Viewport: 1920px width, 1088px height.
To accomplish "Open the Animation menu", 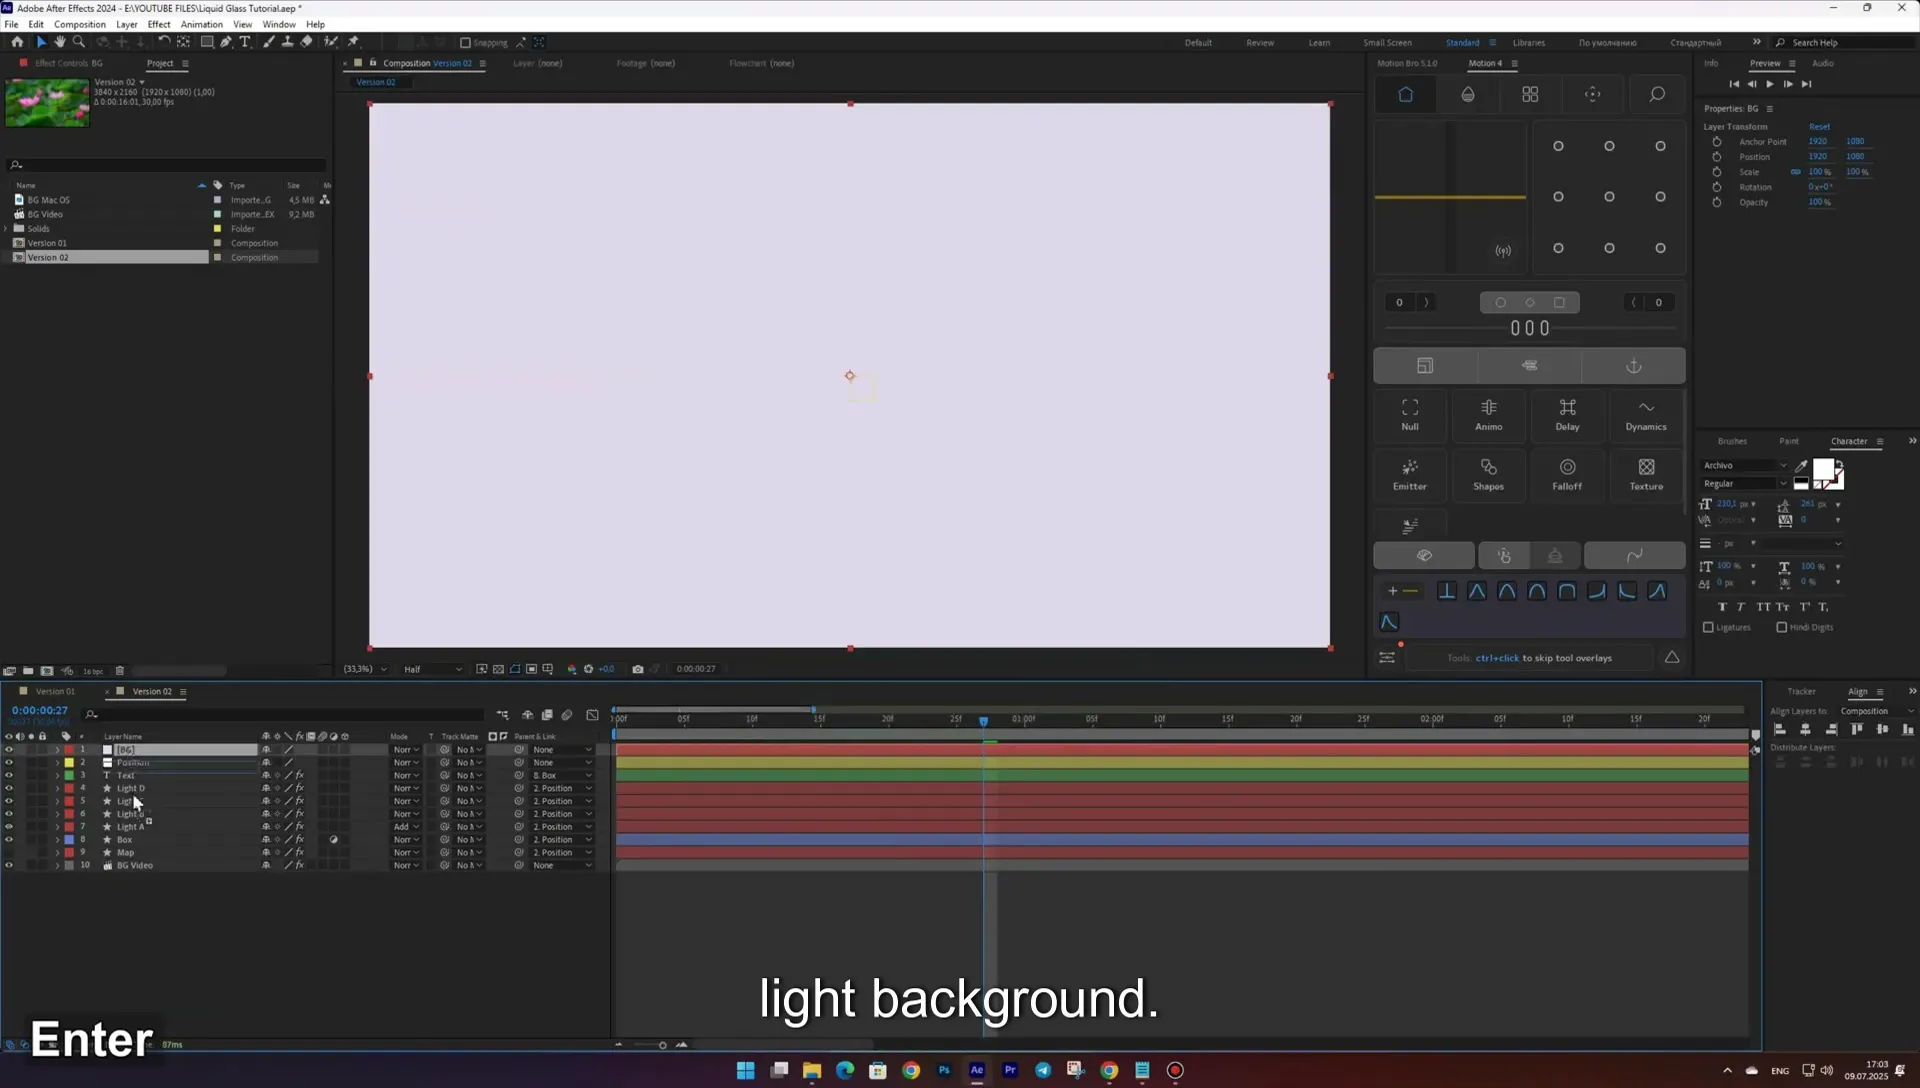I will pos(201,24).
